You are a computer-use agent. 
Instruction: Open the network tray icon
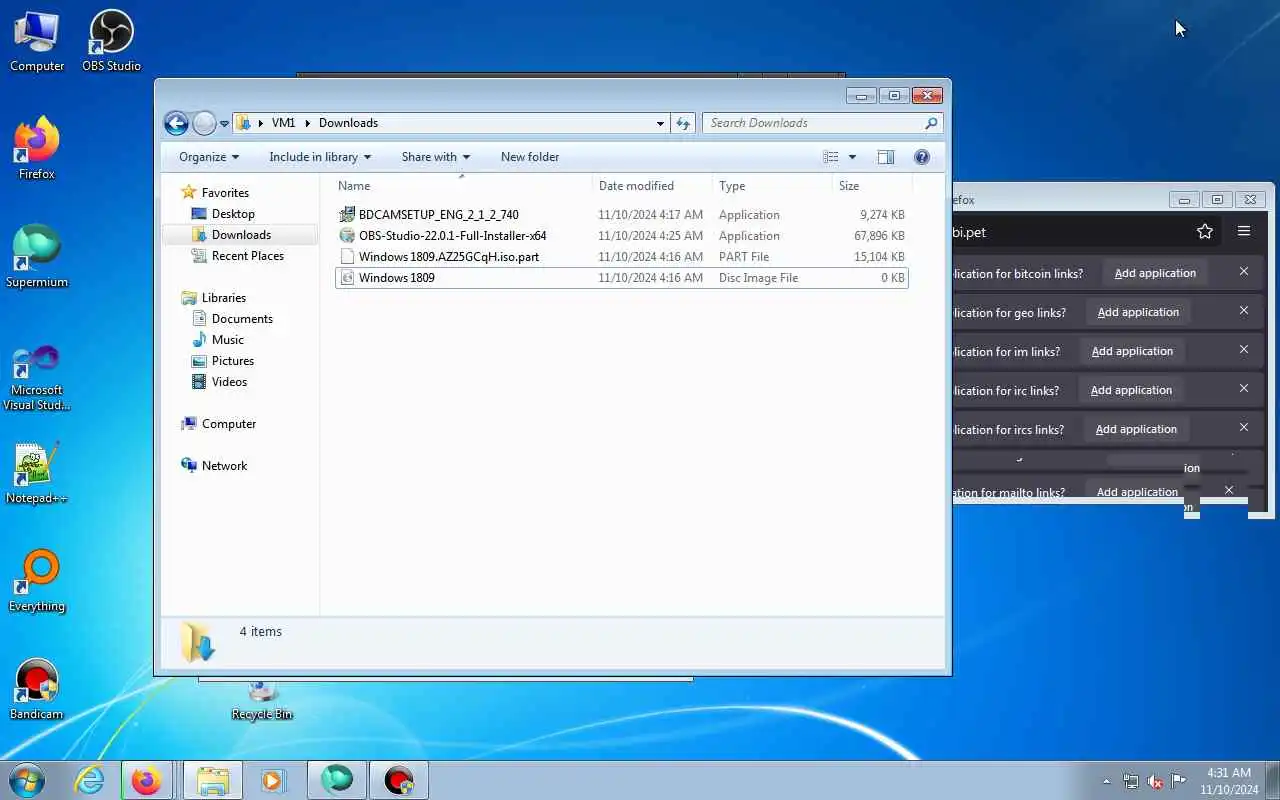pyautogui.click(x=1131, y=781)
